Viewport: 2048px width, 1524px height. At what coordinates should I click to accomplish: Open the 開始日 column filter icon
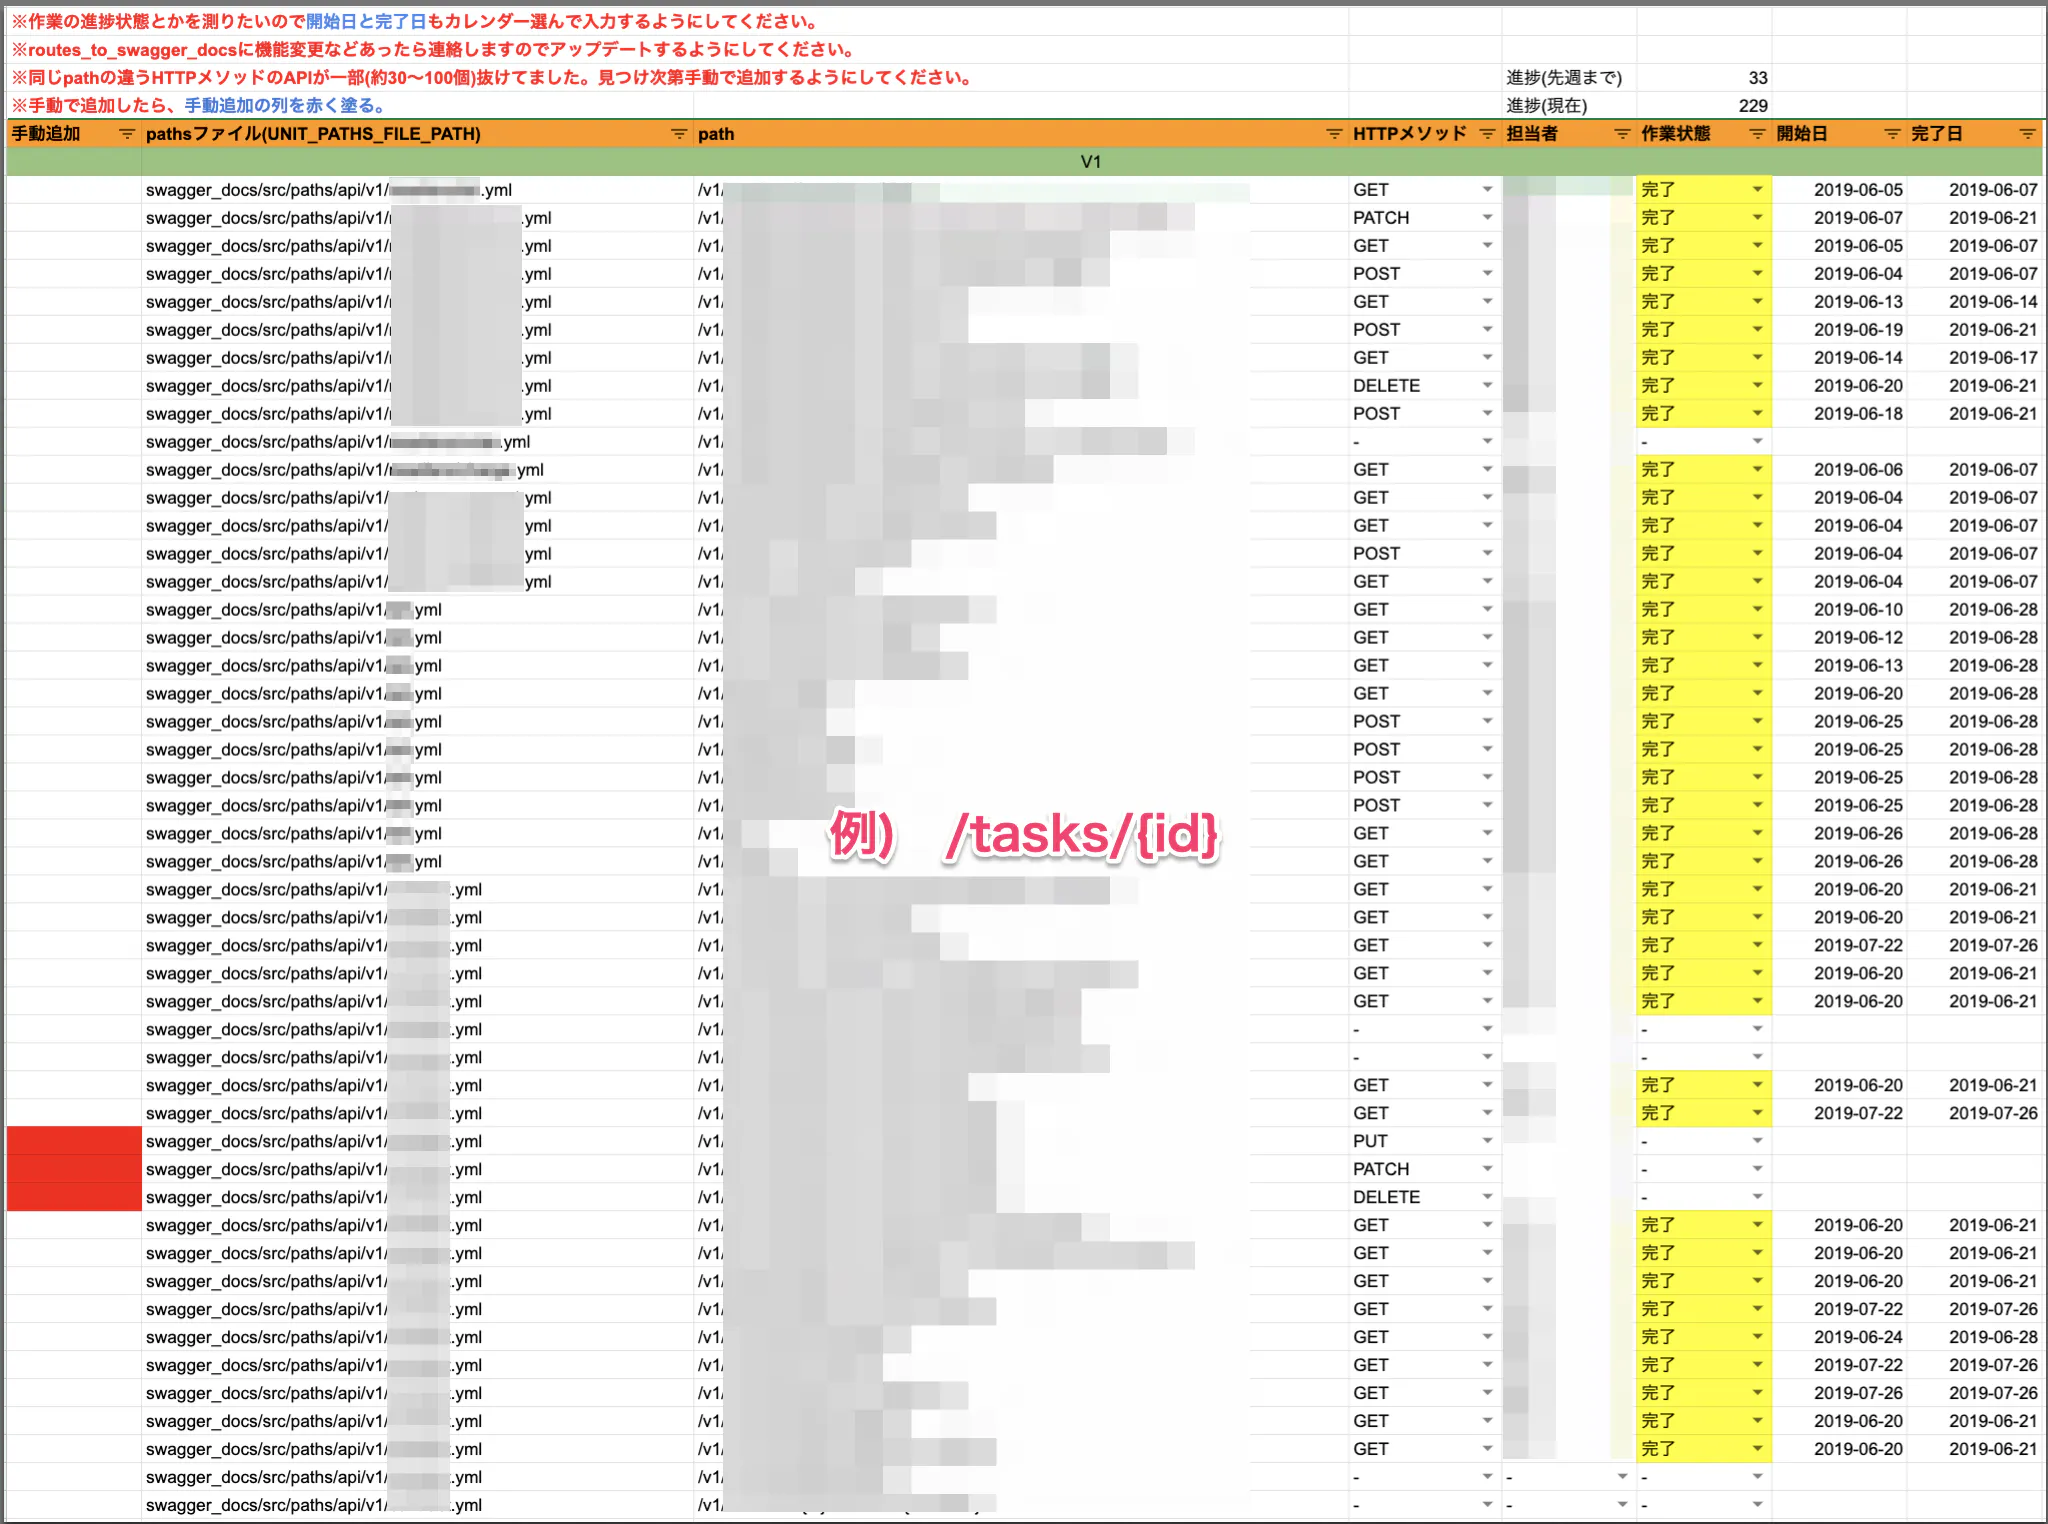click(x=1892, y=134)
